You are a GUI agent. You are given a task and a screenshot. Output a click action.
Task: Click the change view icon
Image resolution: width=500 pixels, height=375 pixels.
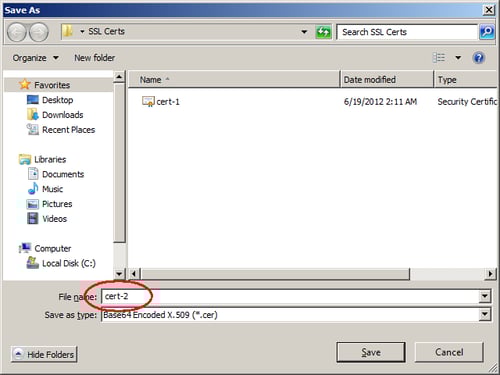click(439, 58)
